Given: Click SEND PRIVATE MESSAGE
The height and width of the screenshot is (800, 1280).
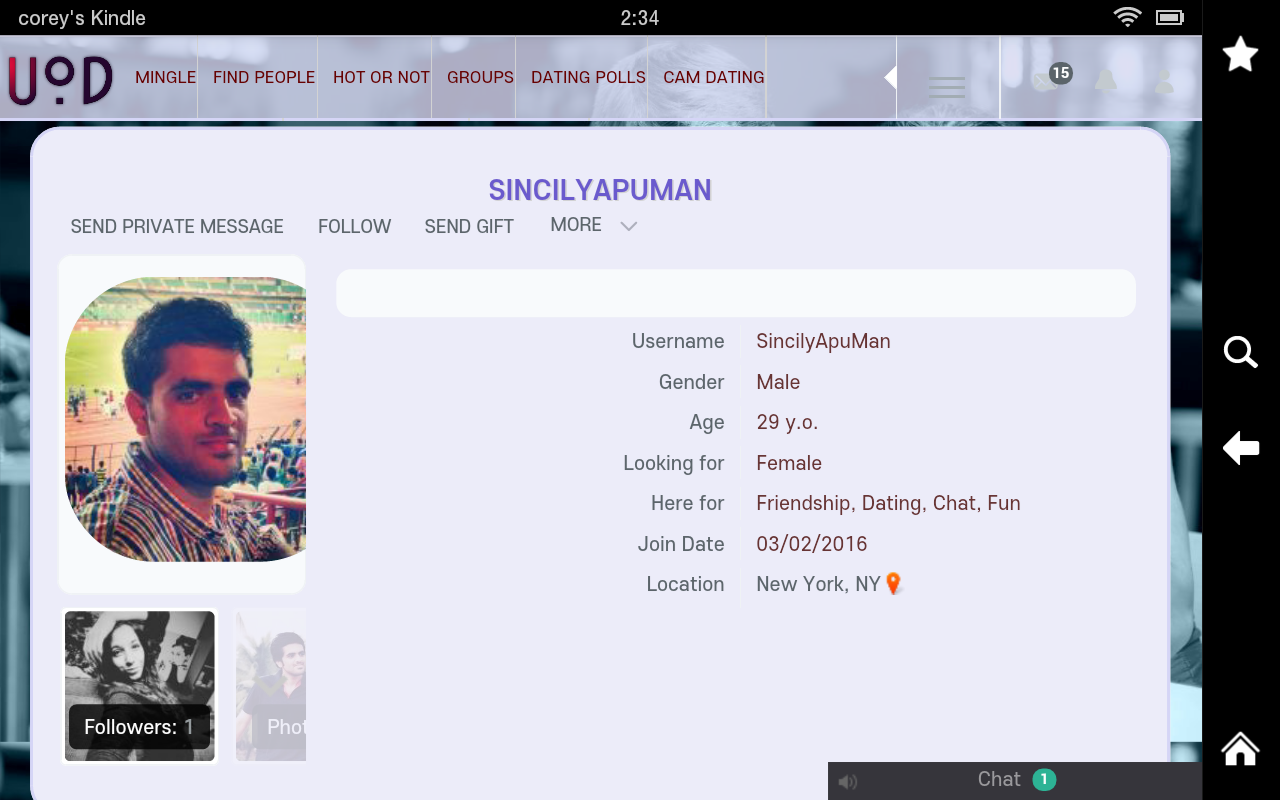Looking at the screenshot, I should pos(177,227).
